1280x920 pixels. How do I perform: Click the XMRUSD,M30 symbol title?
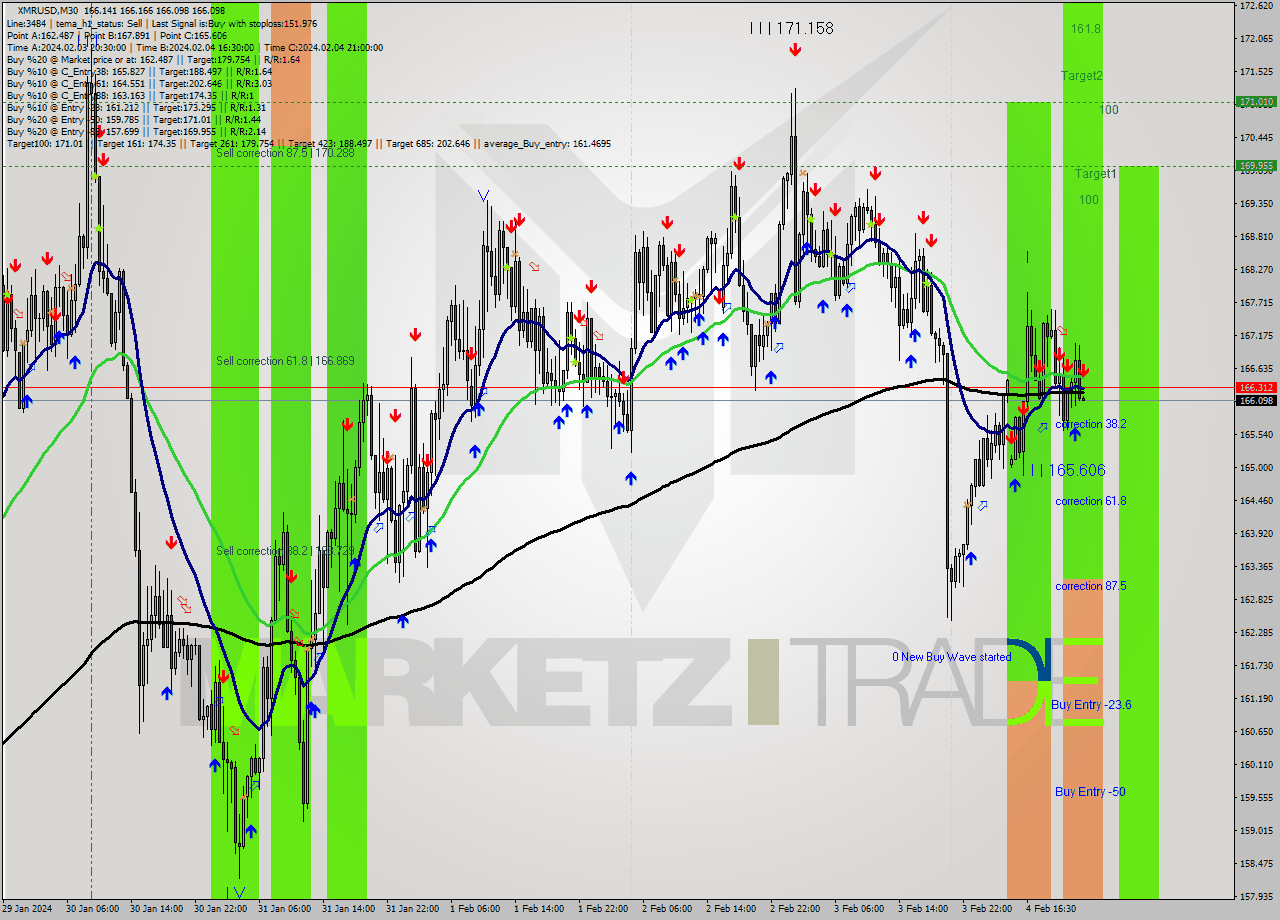50,11
